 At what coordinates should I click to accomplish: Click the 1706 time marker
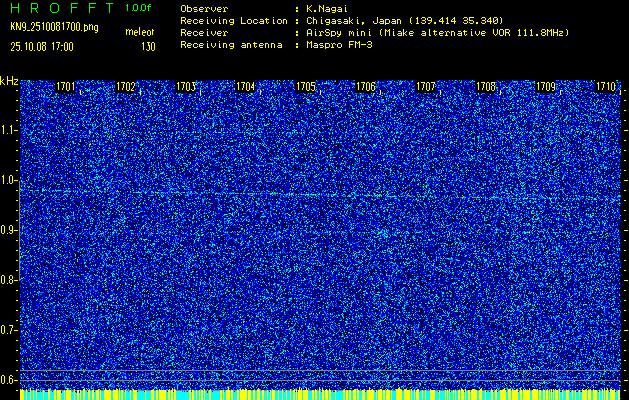coord(366,87)
